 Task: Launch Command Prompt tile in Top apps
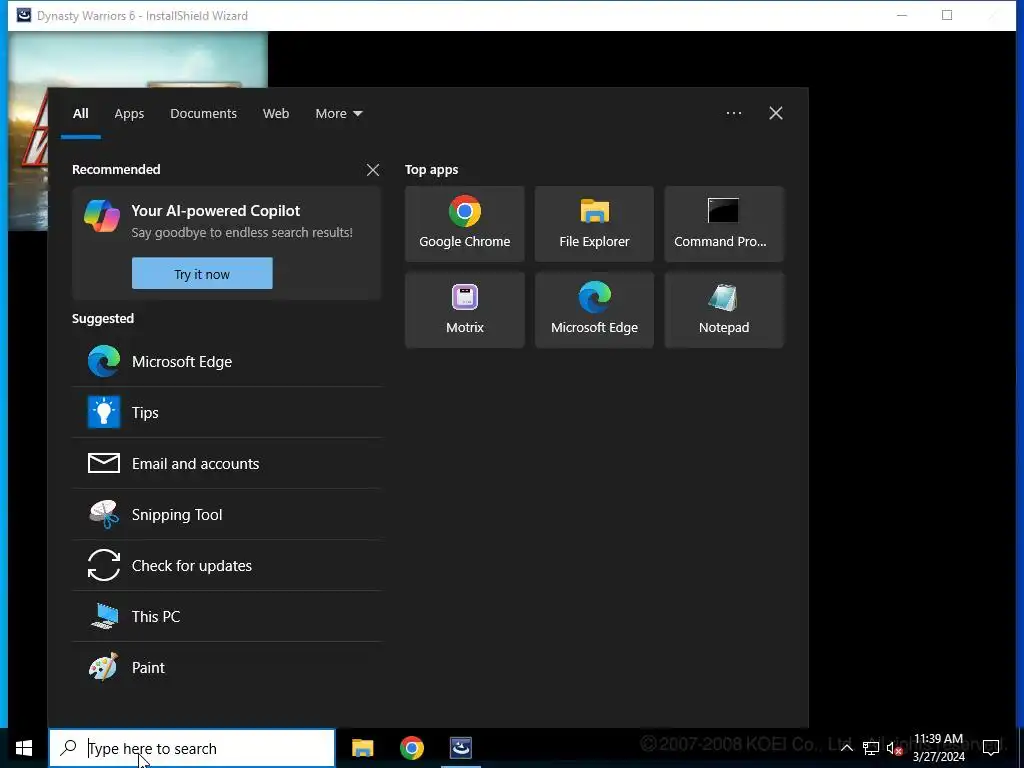(724, 224)
